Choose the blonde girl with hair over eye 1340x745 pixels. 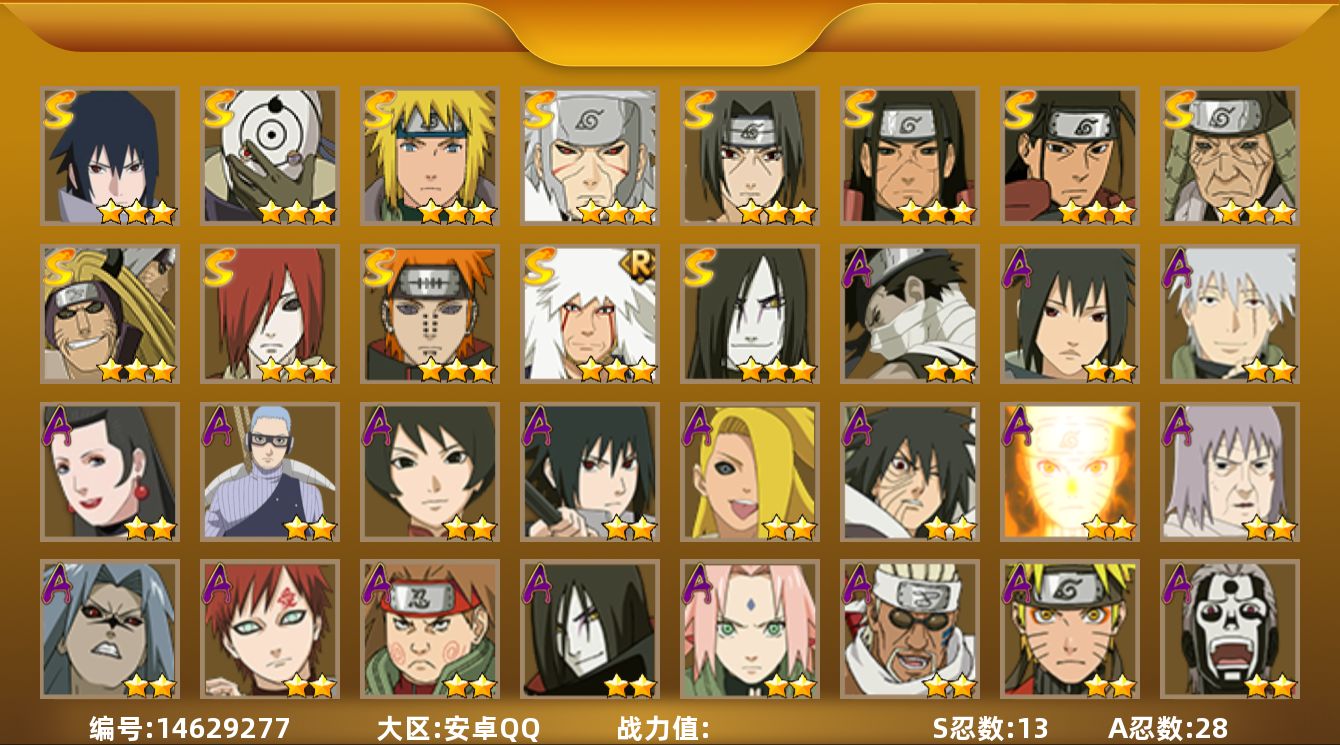750,471
